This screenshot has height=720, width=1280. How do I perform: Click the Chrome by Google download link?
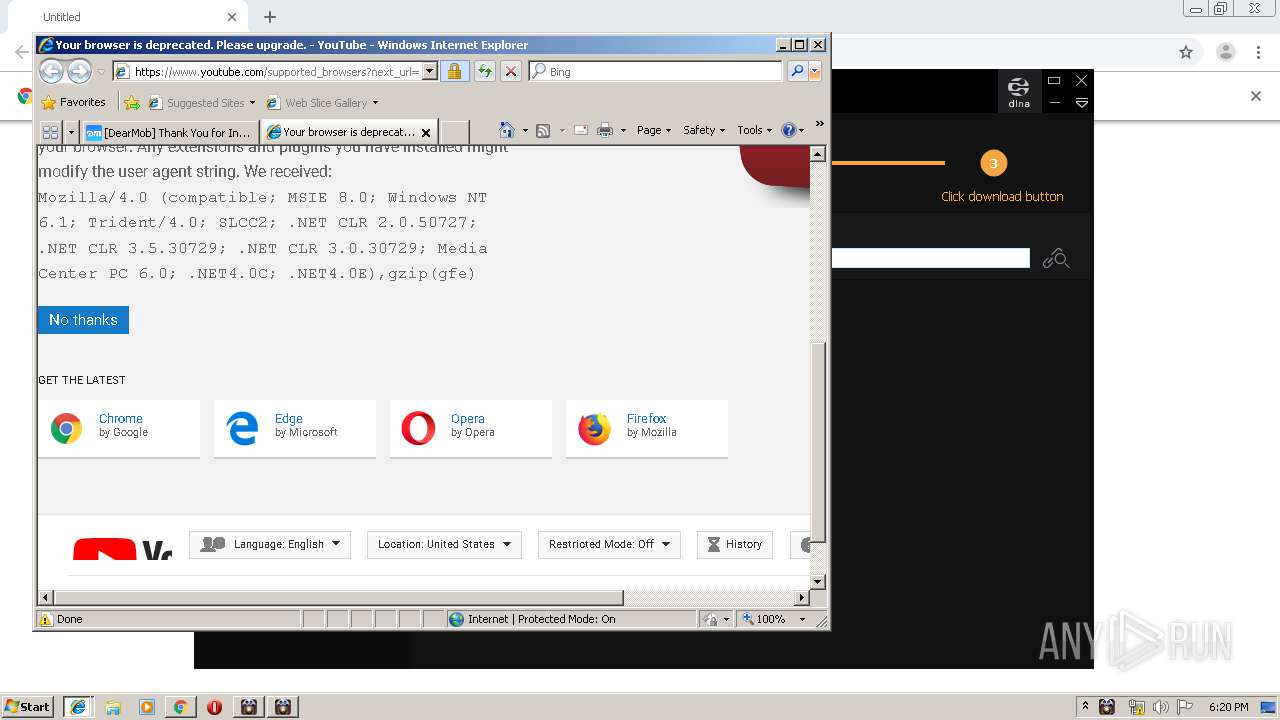[119, 429]
